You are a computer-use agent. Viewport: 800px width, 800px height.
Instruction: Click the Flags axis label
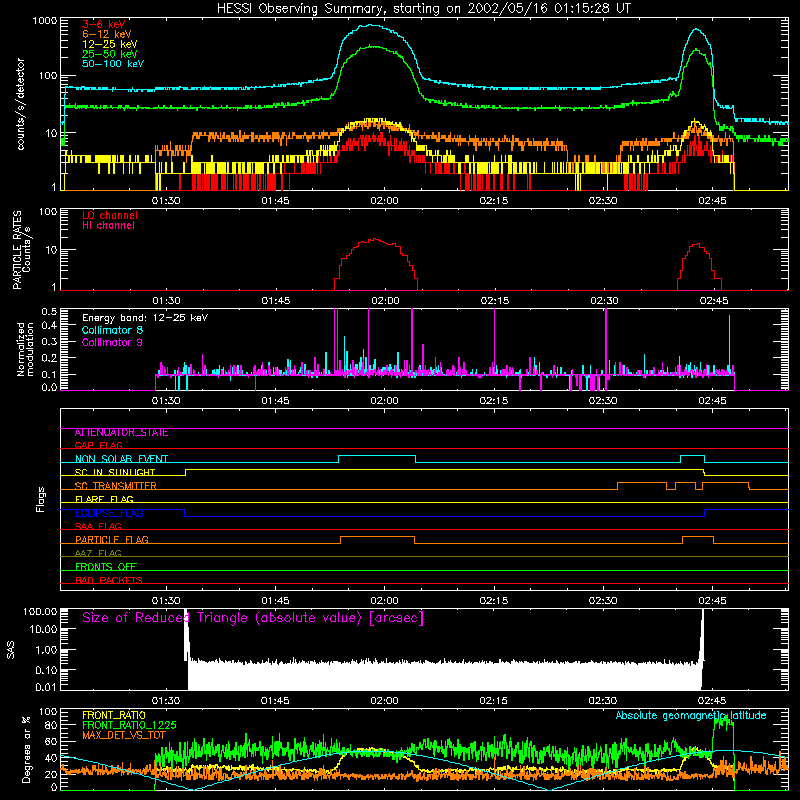coord(41,499)
